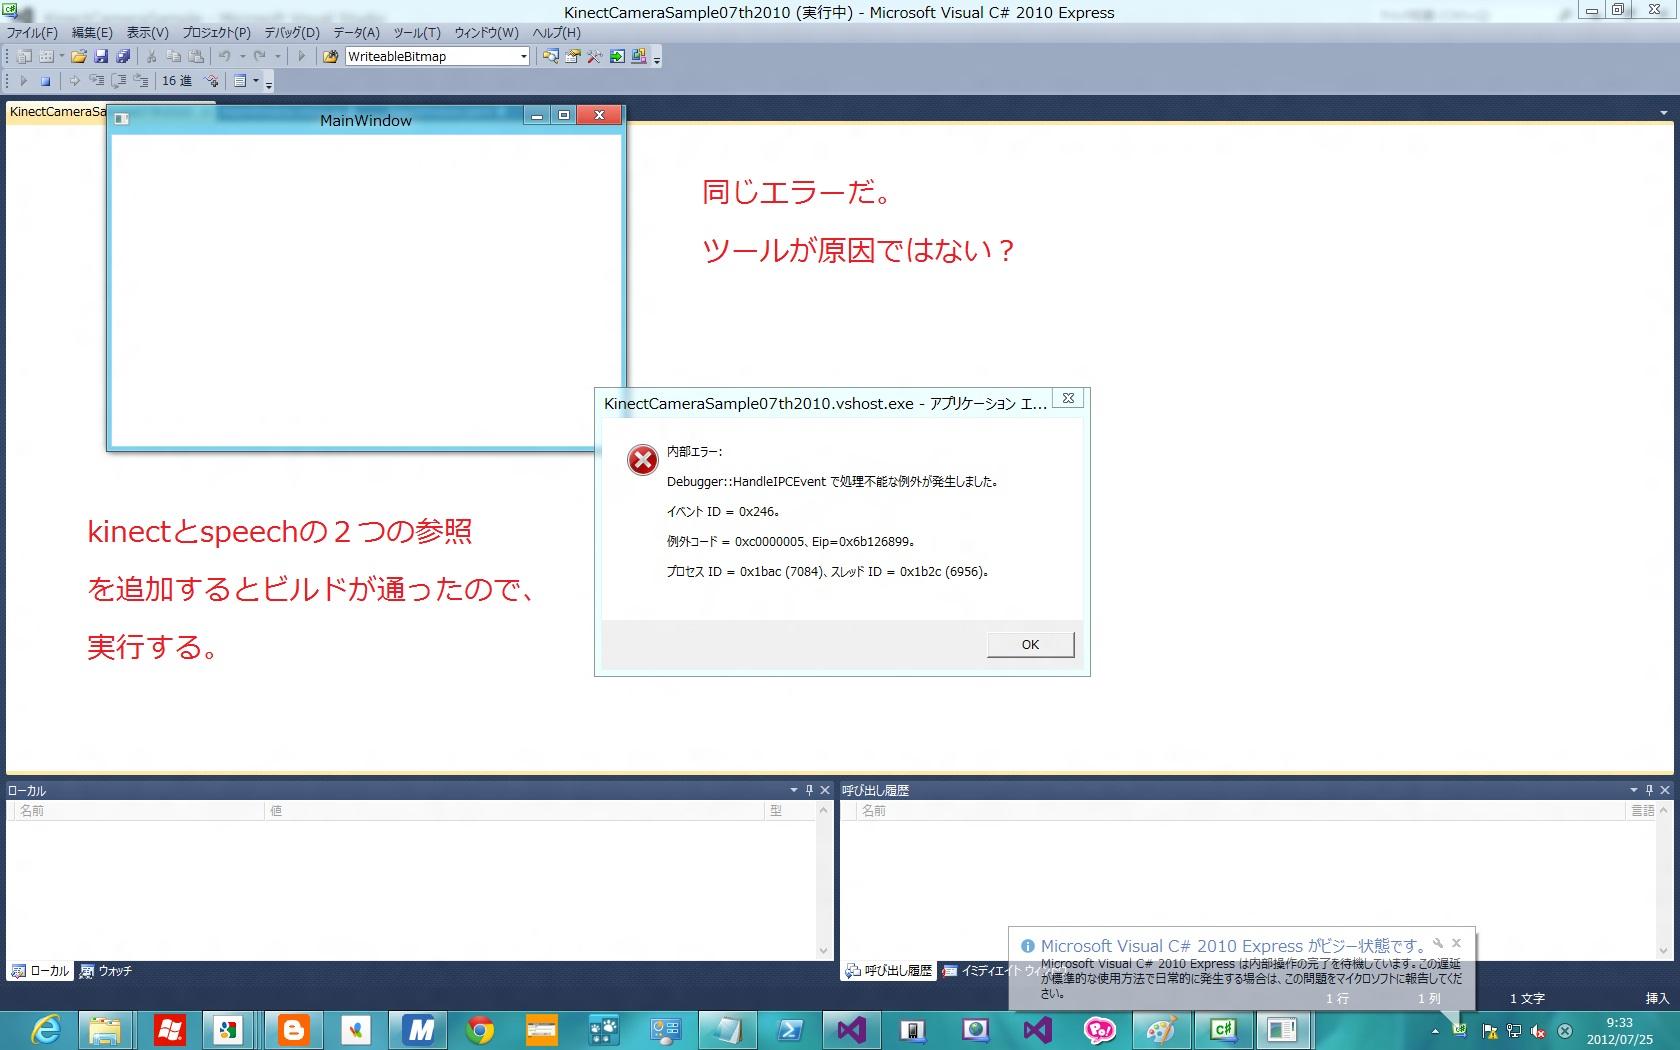Image resolution: width=1680 pixels, height=1050 pixels.
Task: Click the Save All toolbar icon
Action: click(123, 56)
